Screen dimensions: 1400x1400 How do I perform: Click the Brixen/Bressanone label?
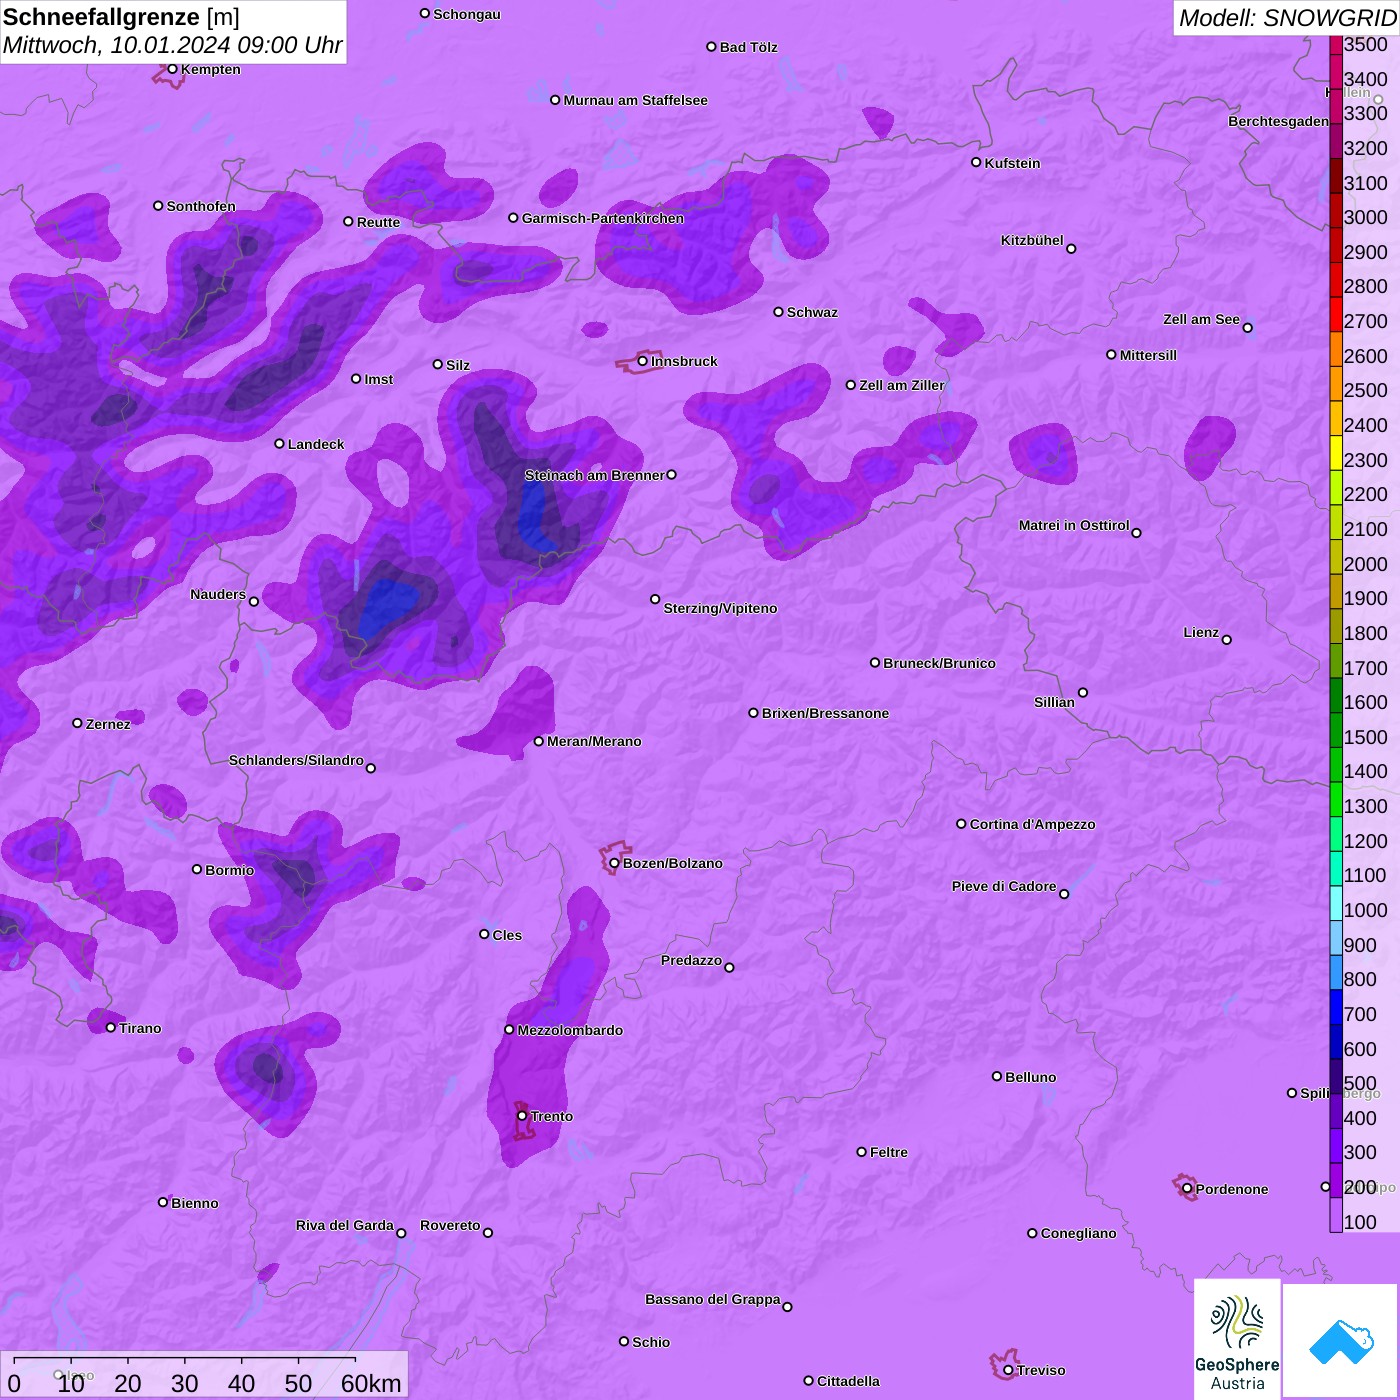[825, 713]
